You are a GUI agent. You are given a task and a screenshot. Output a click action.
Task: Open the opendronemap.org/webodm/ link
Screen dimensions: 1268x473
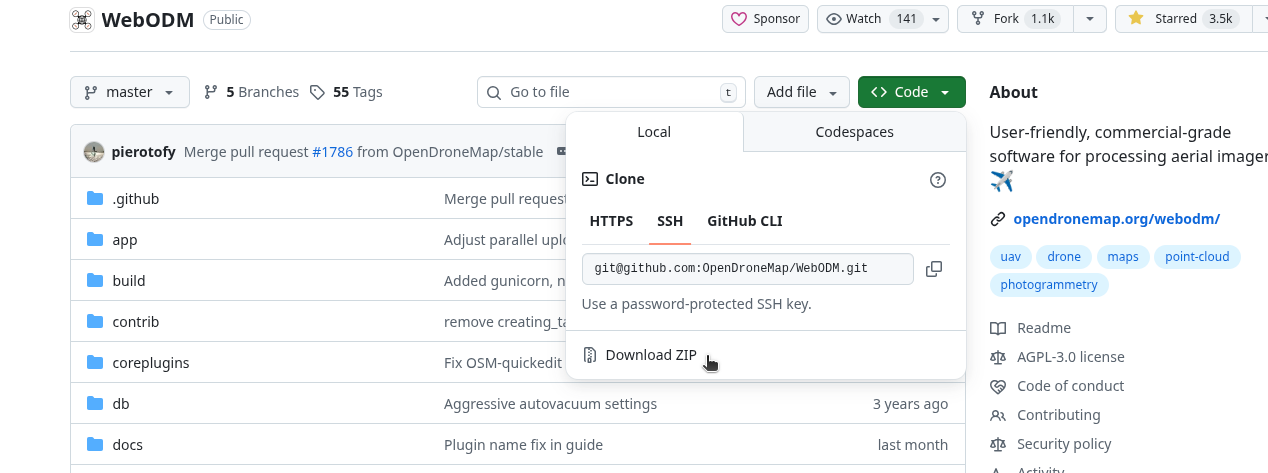[x=1116, y=219]
